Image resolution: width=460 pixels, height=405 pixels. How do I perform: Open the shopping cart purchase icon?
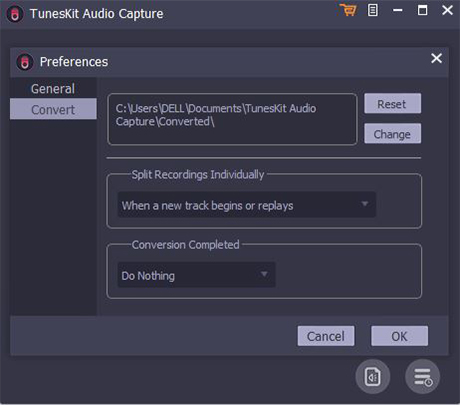(348, 10)
